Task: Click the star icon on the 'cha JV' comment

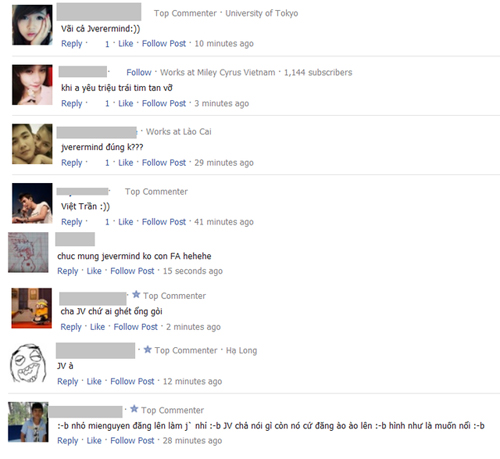Action: pyautogui.click(x=136, y=295)
